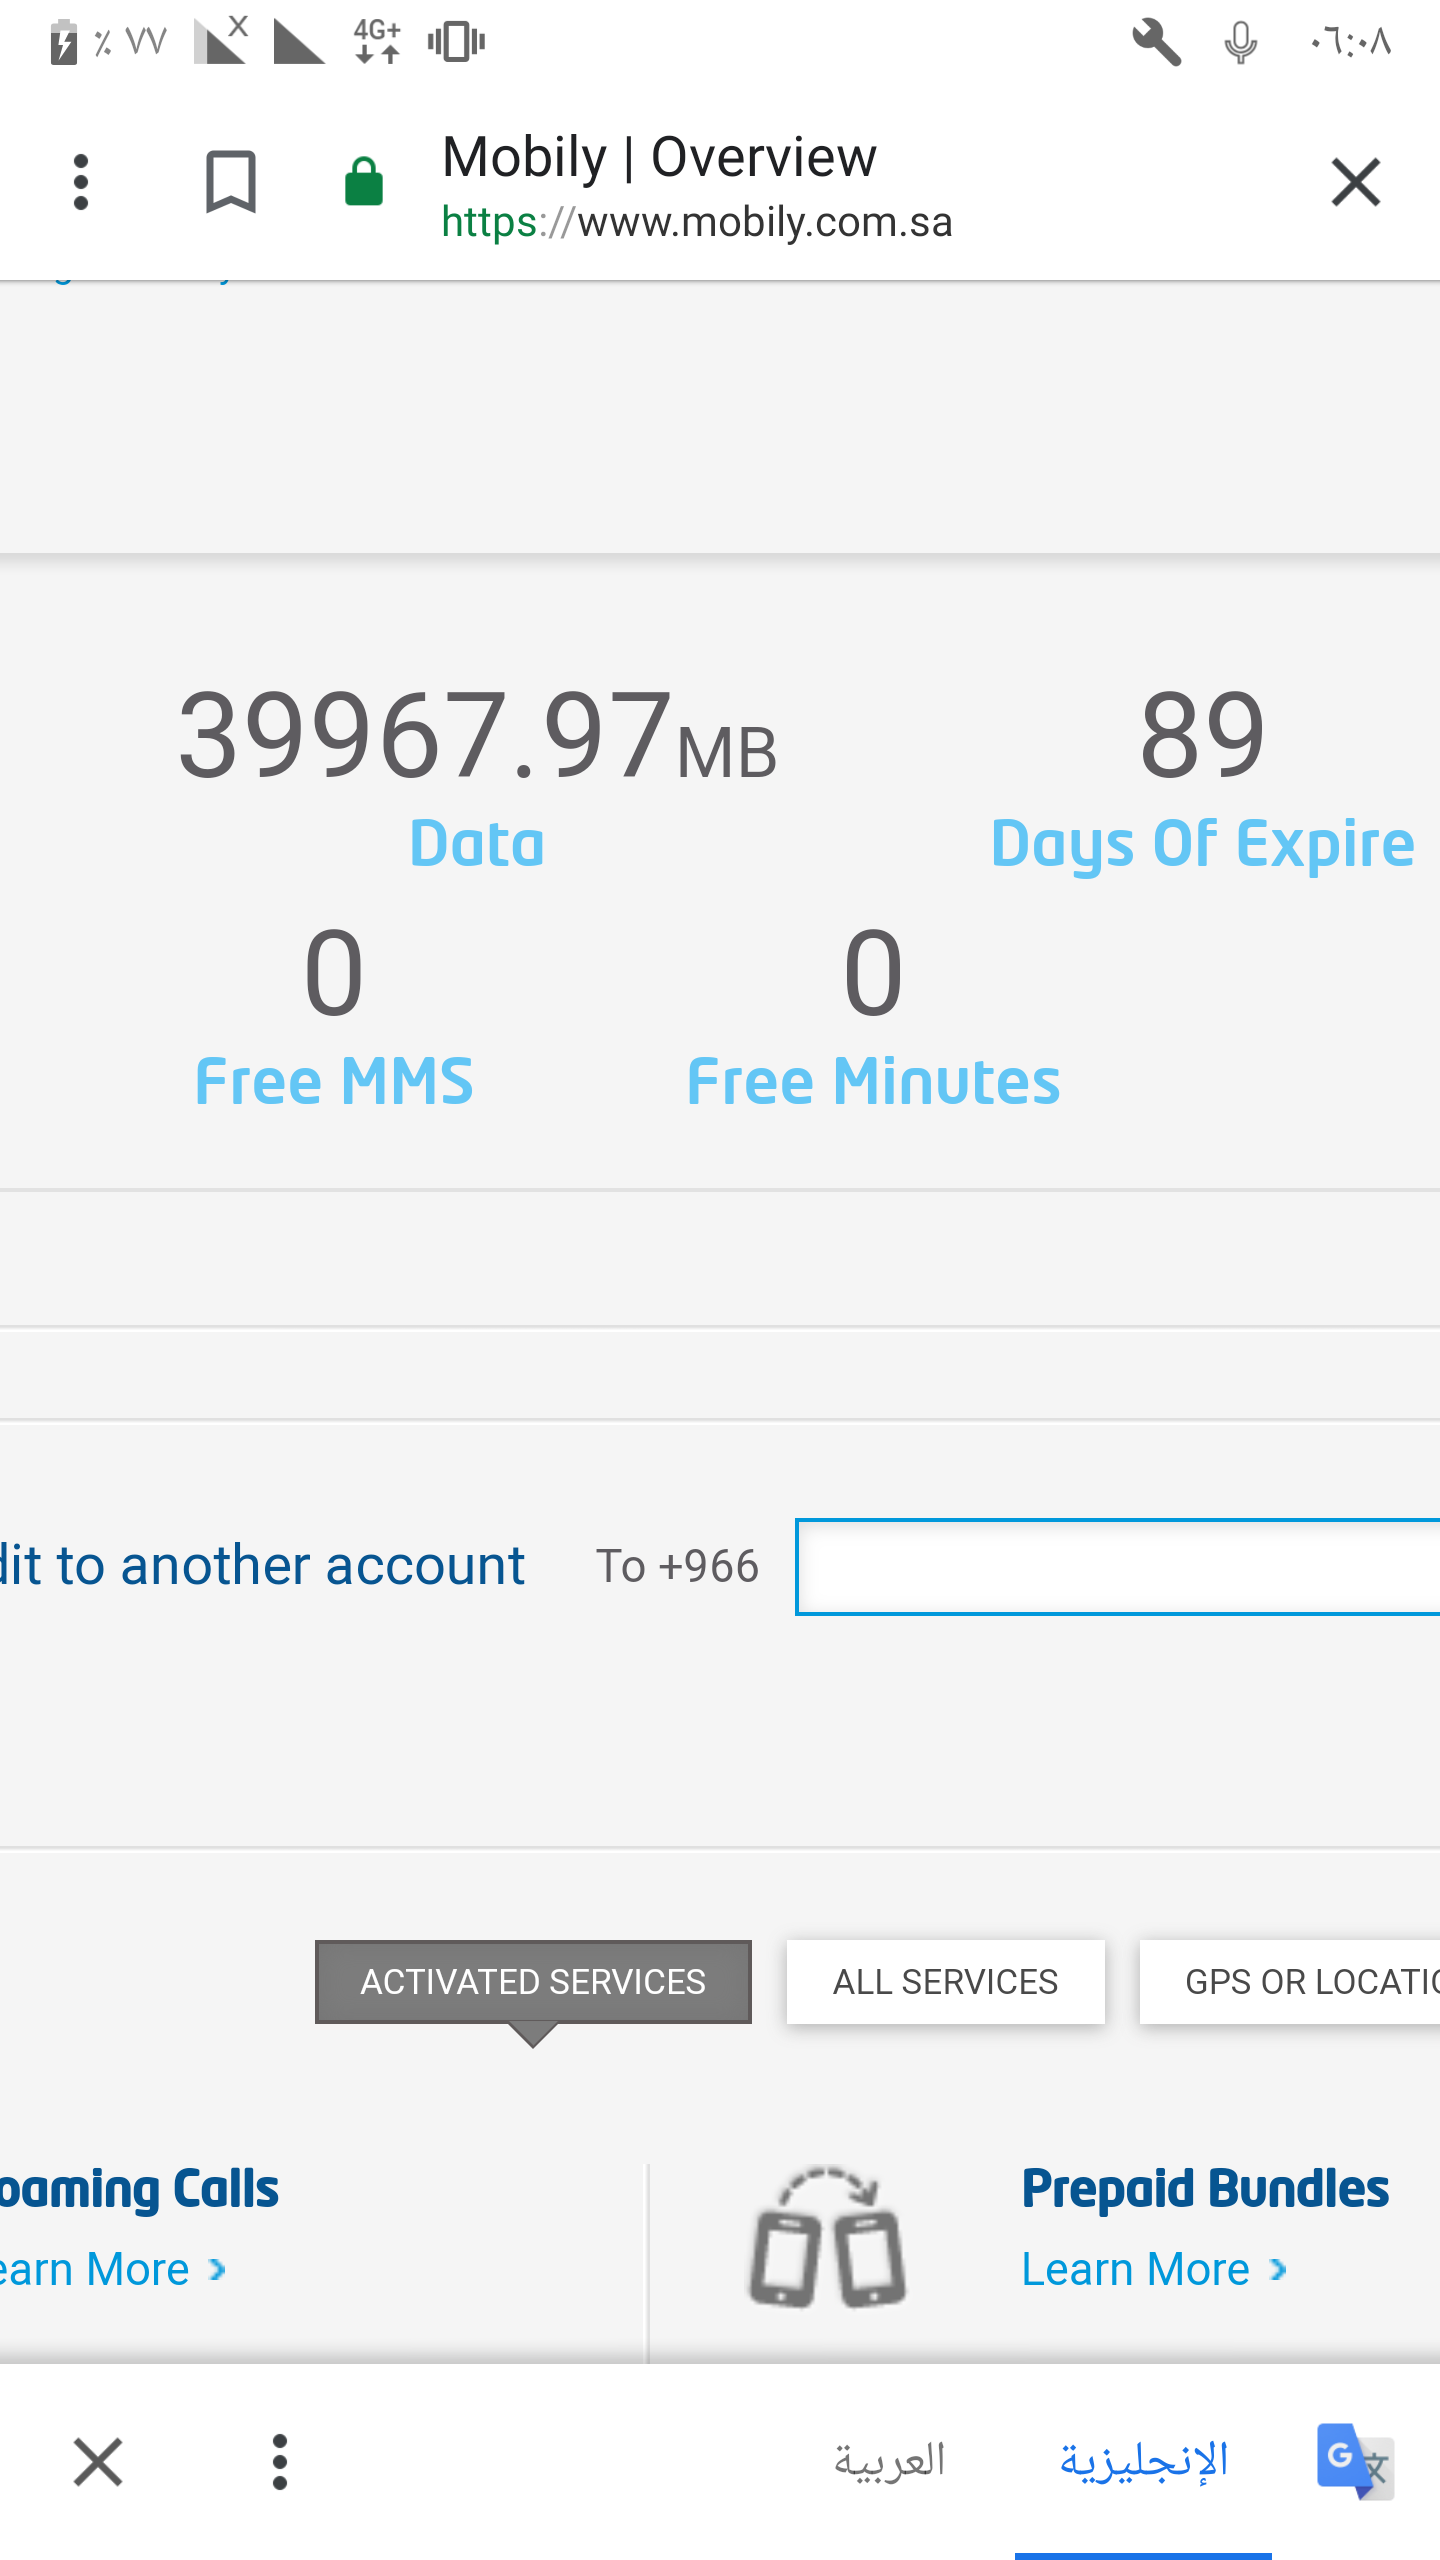
Task: Tap the first SIM signal icon
Action: tap(221, 40)
